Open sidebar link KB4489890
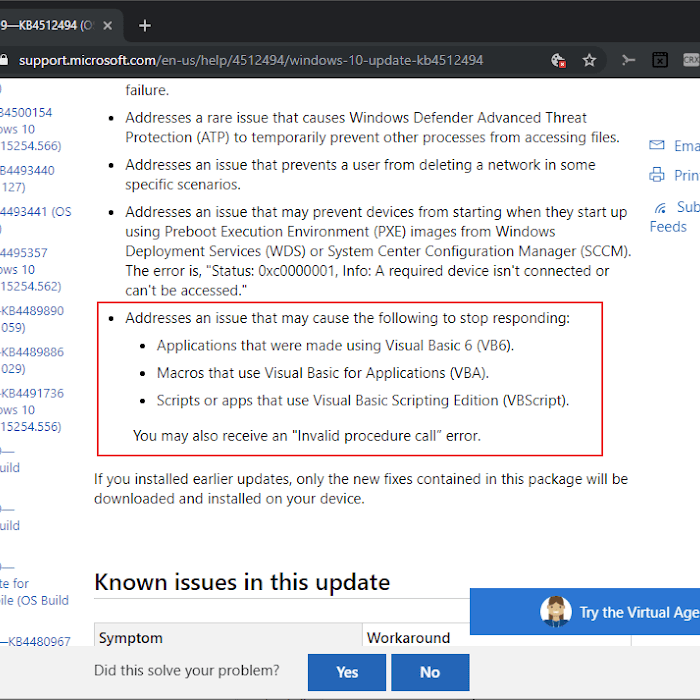 (x=32, y=319)
